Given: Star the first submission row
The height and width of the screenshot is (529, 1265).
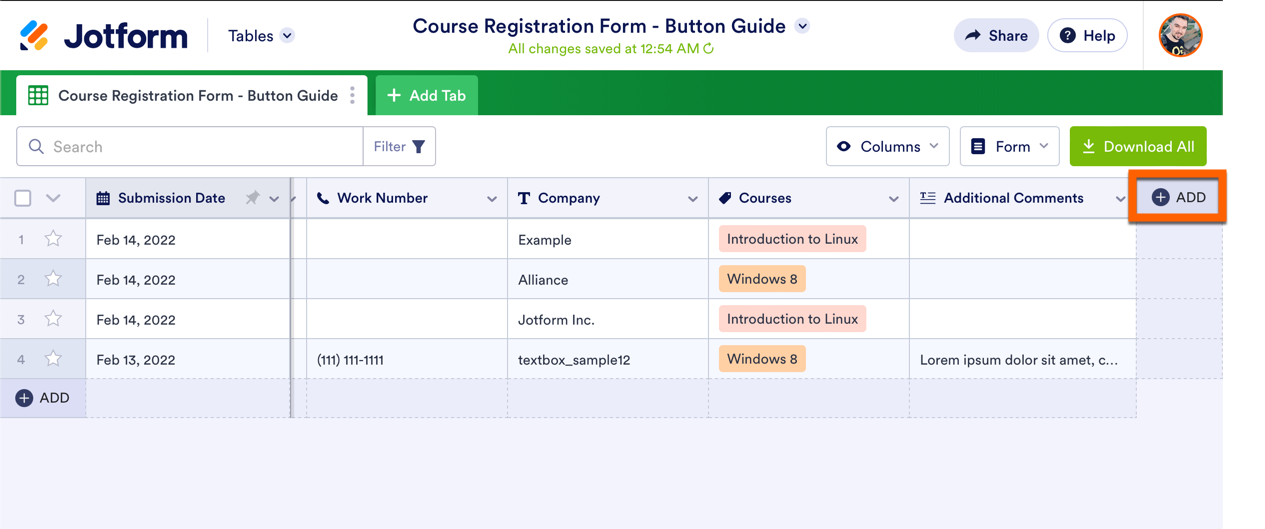Looking at the screenshot, I should (53, 239).
